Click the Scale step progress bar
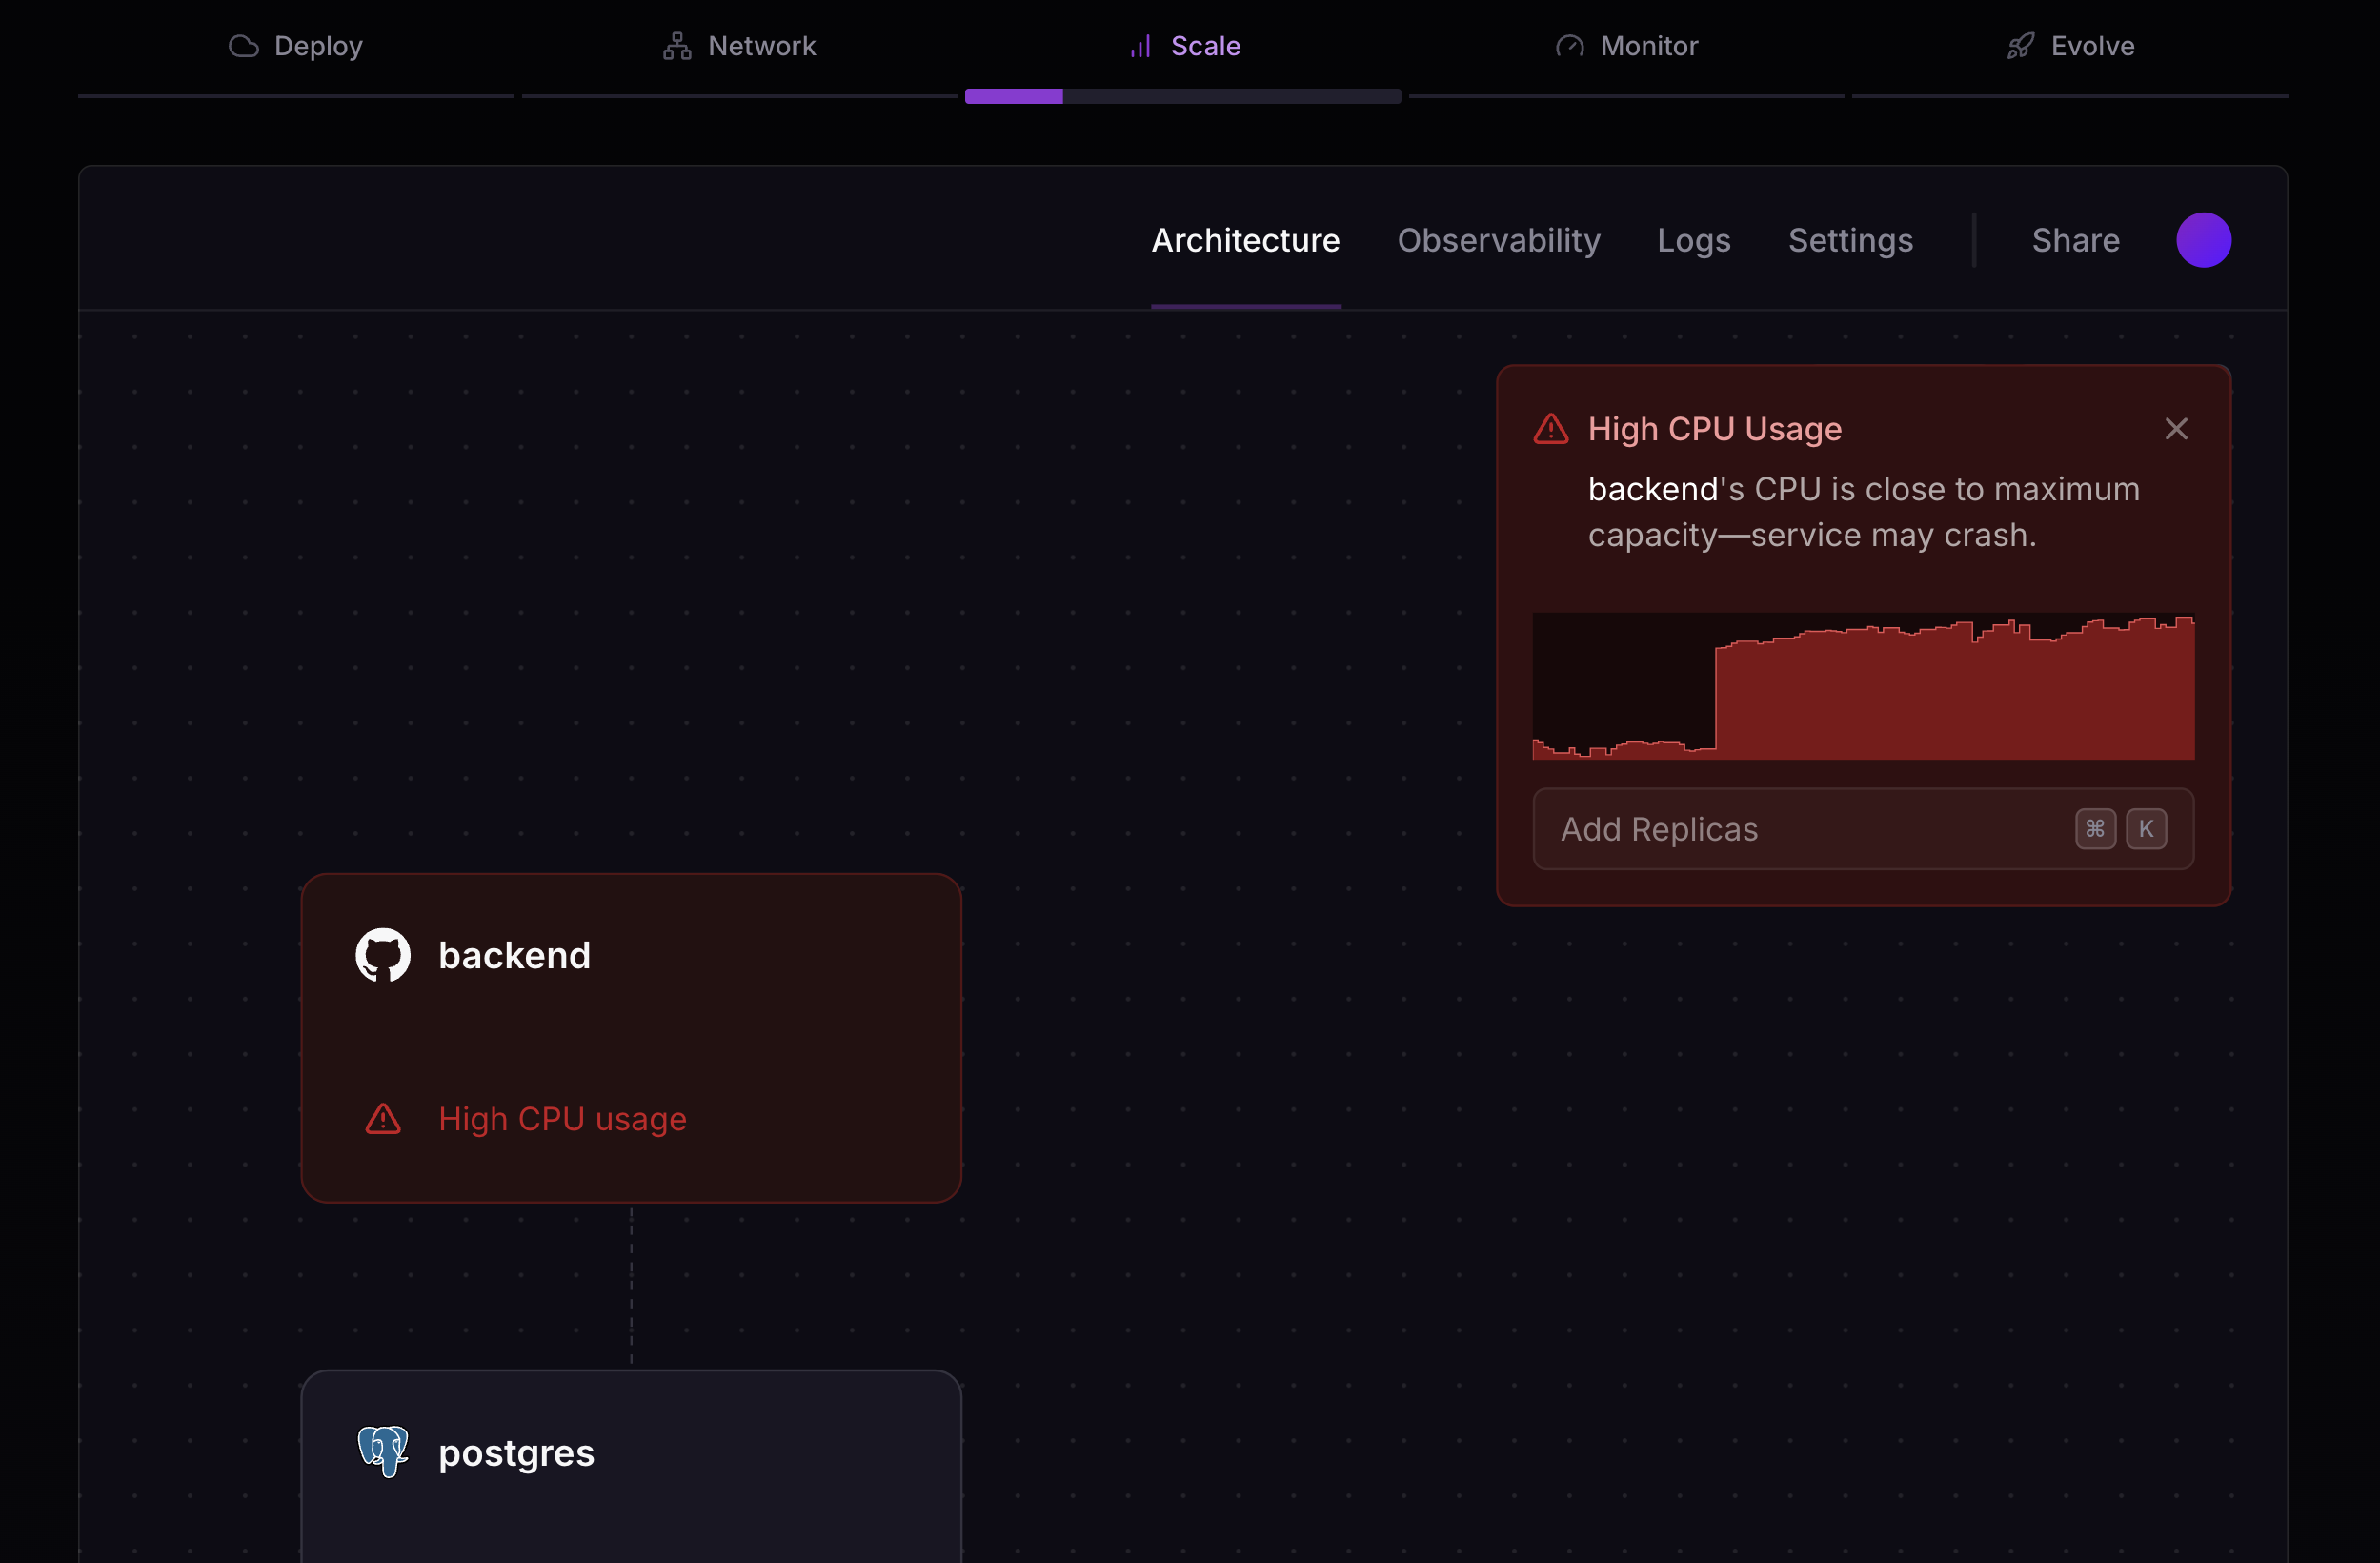2380x1563 pixels. point(1182,96)
